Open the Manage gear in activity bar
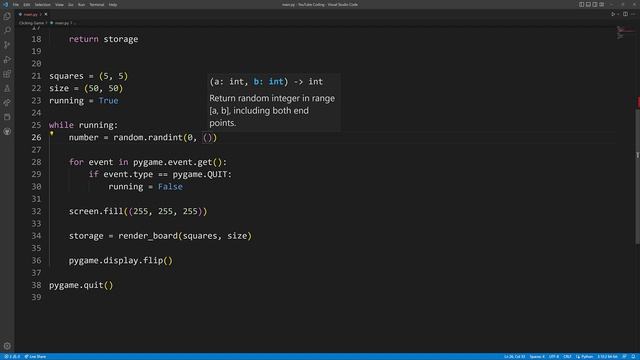This screenshot has height=360, width=640. point(7,346)
